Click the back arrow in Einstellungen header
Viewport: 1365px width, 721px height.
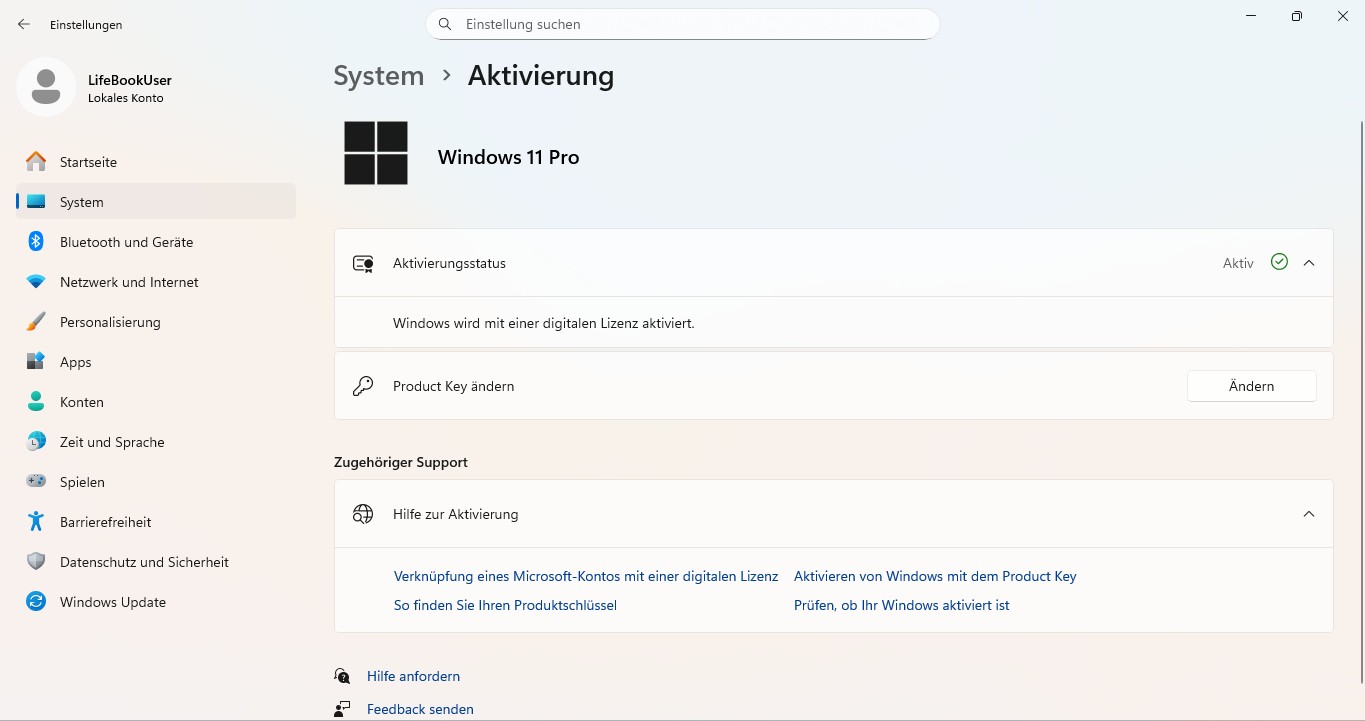[x=24, y=24]
